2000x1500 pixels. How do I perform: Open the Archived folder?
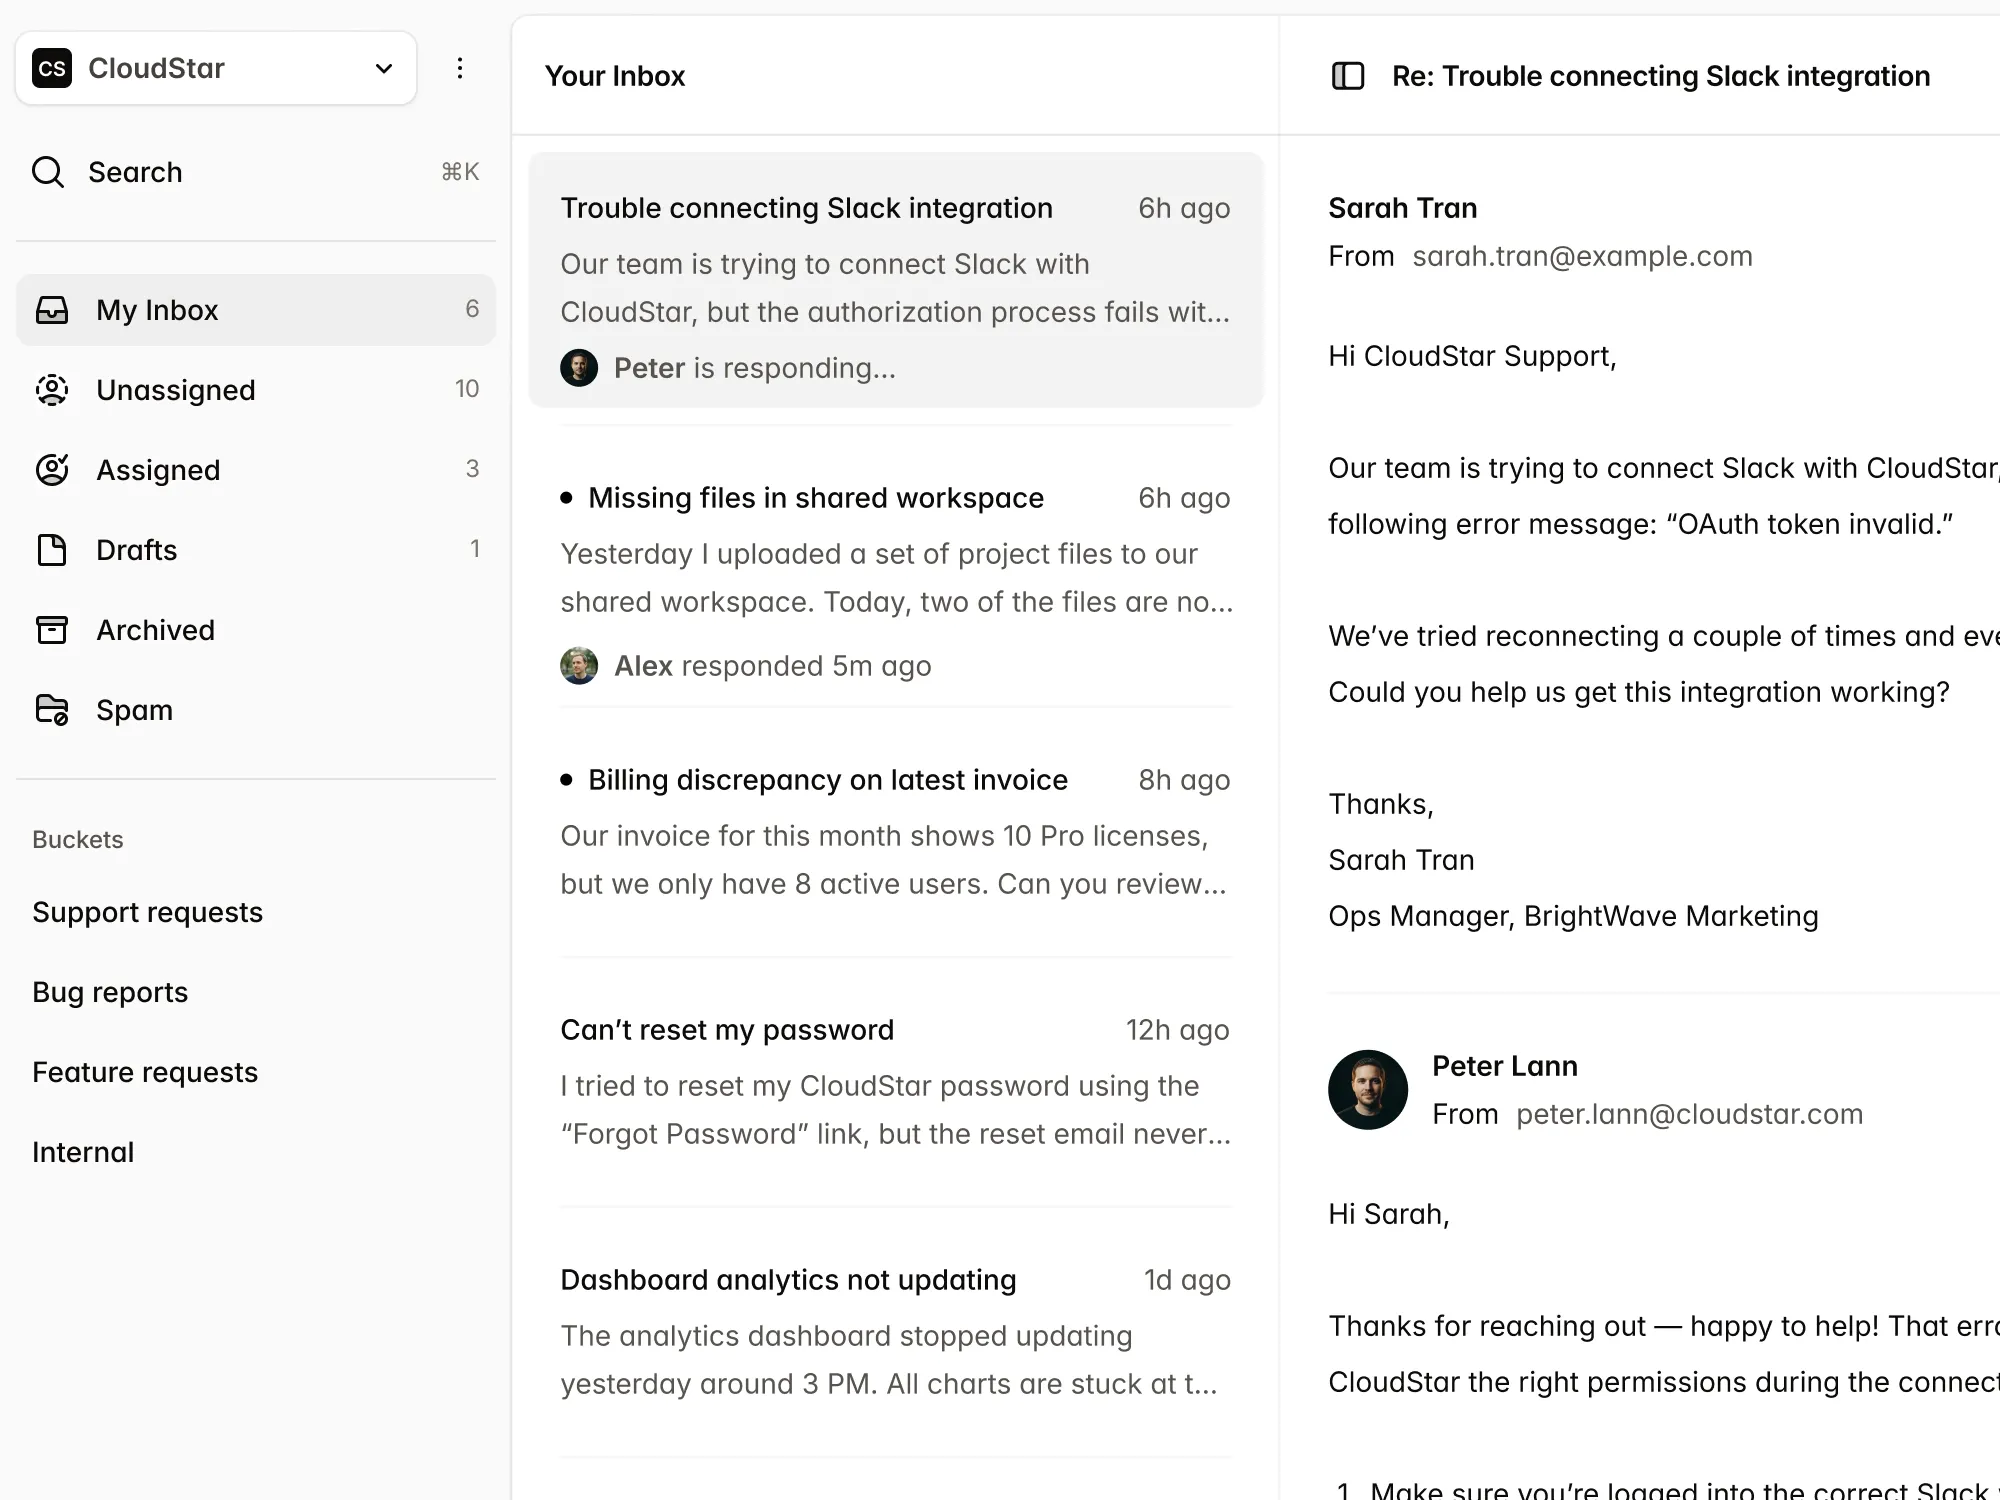[x=256, y=630]
